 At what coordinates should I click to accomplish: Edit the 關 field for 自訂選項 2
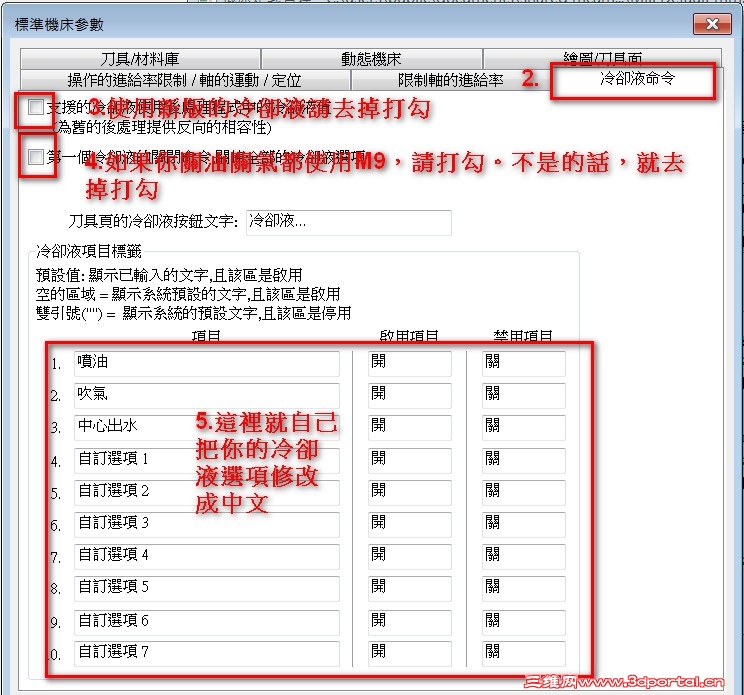[x=524, y=492]
